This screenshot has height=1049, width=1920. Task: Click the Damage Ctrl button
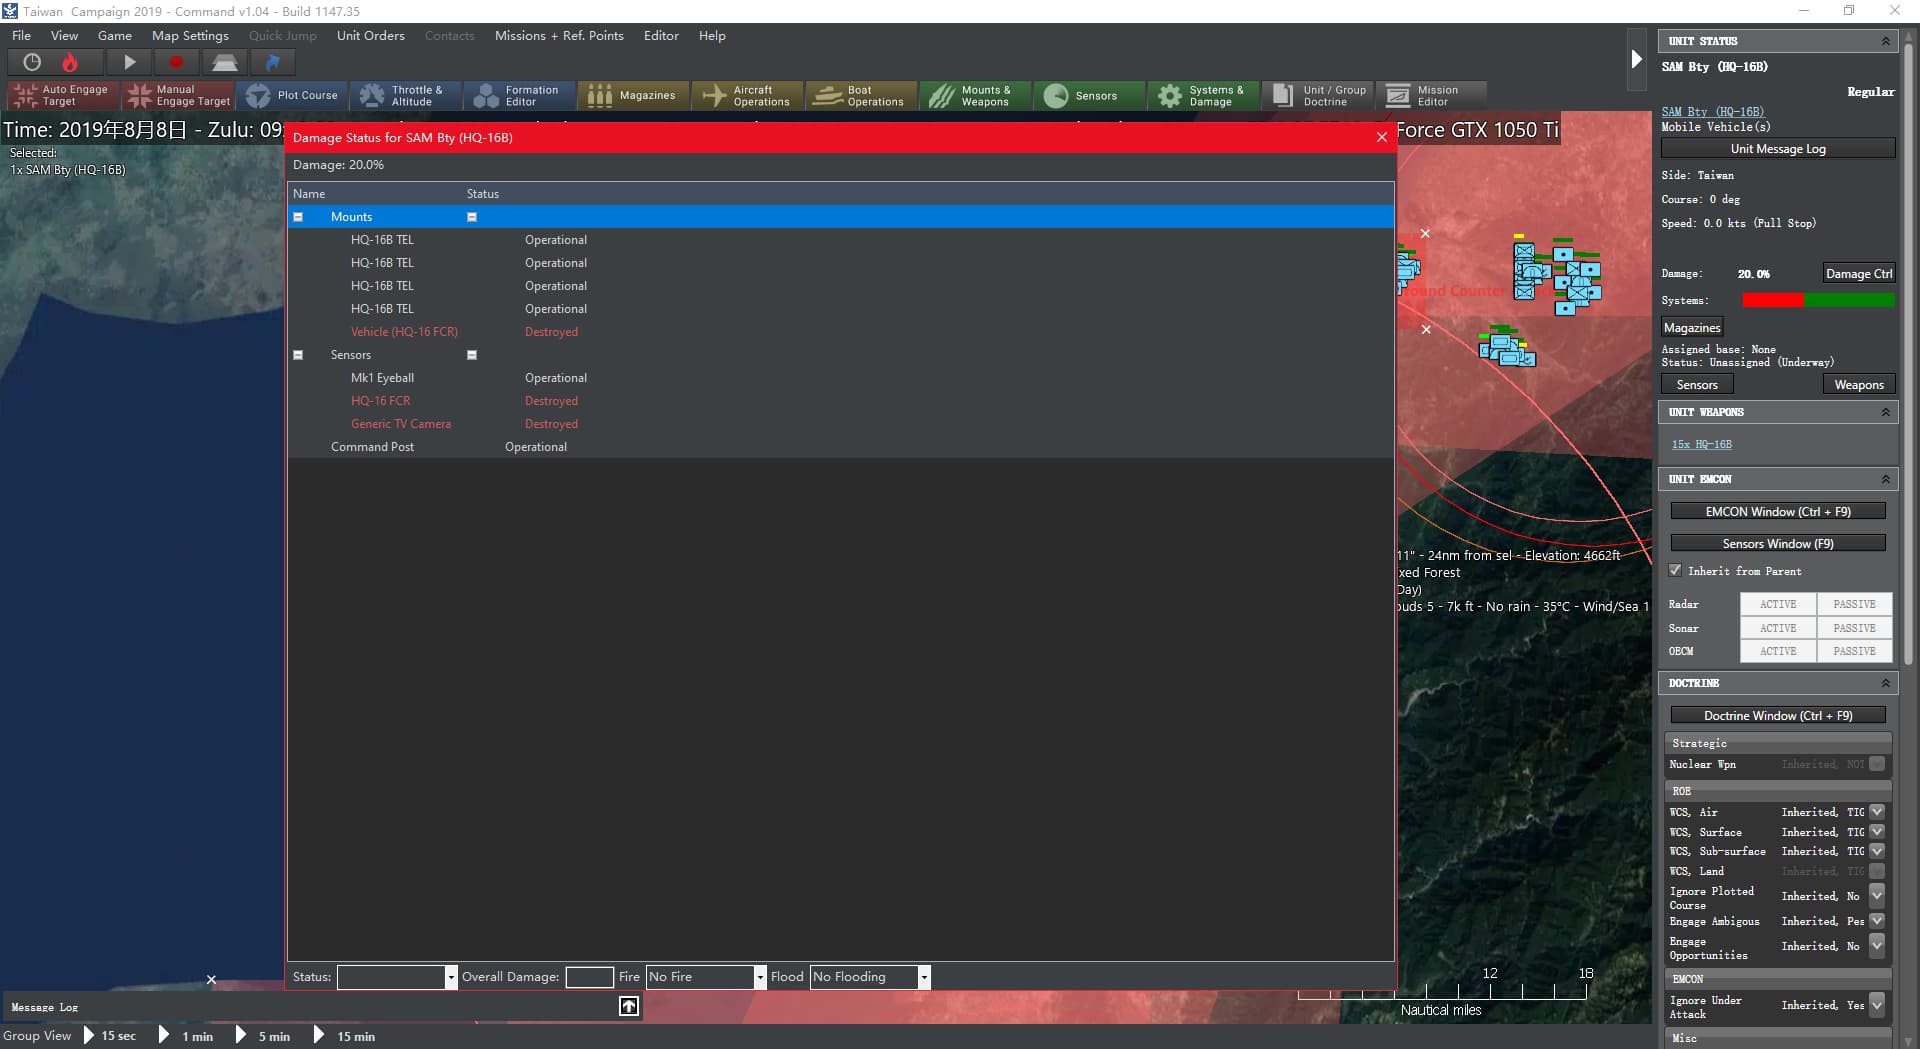click(x=1858, y=274)
